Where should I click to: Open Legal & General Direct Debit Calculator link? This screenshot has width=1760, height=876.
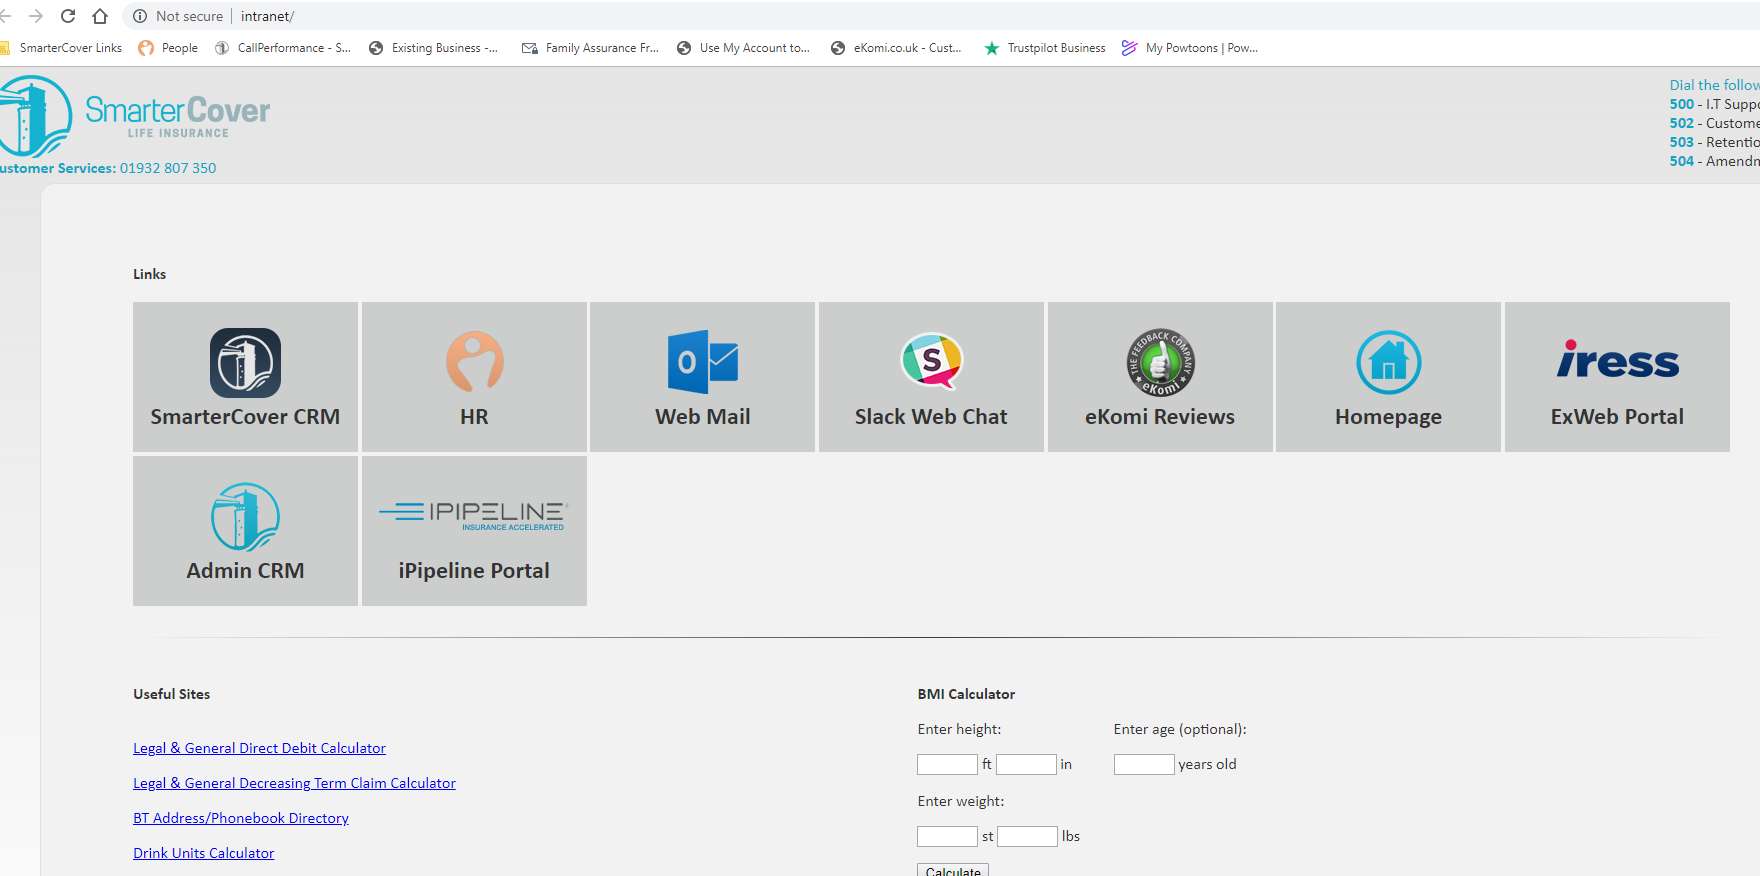click(x=259, y=748)
